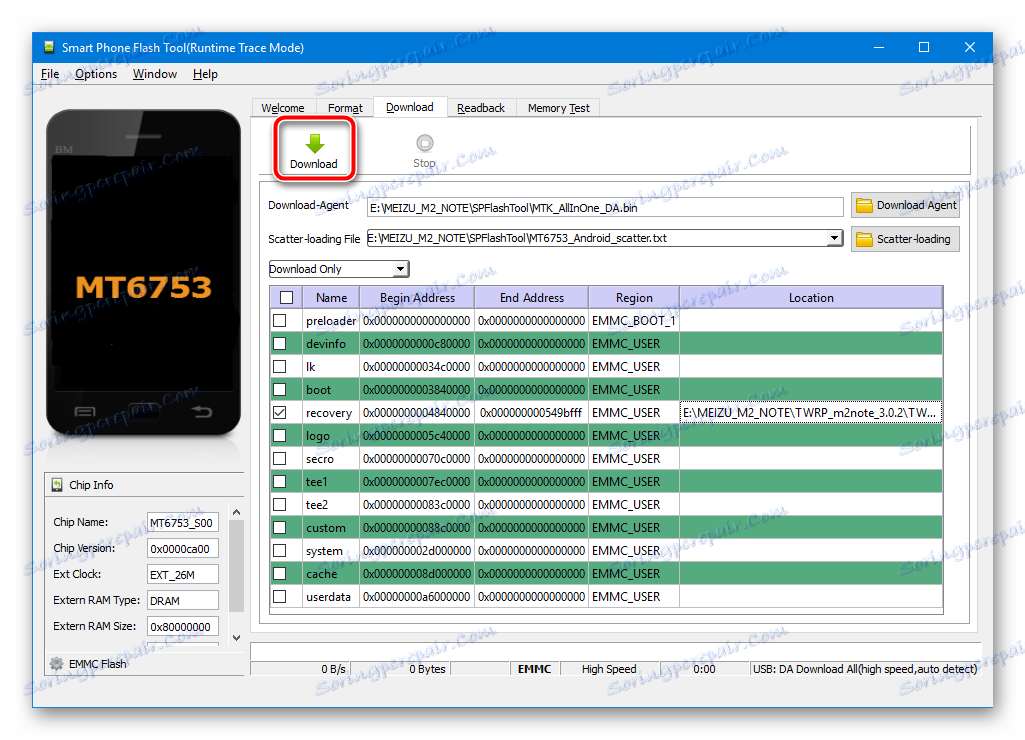Click the Download Agent folder button
This screenshot has width=1025, height=740.
(905, 205)
